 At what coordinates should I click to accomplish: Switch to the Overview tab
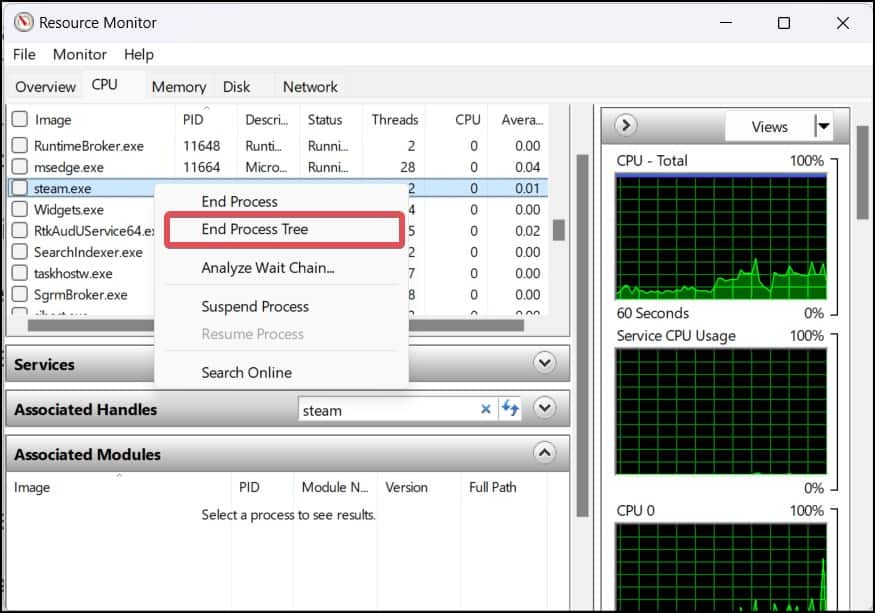click(x=45, y=87)
